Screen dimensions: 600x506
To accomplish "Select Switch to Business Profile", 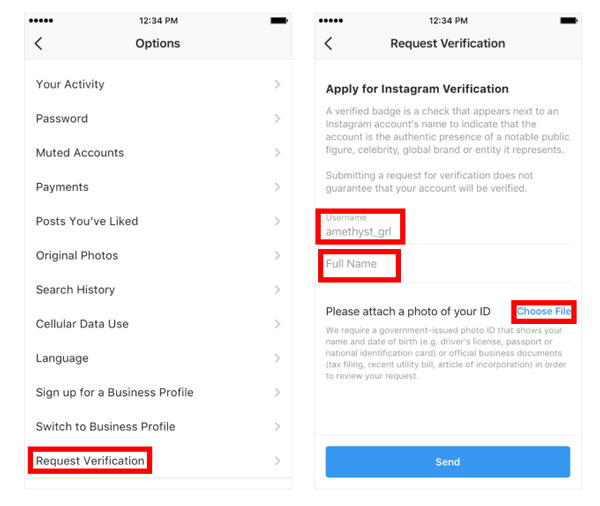I will (158, 426).
